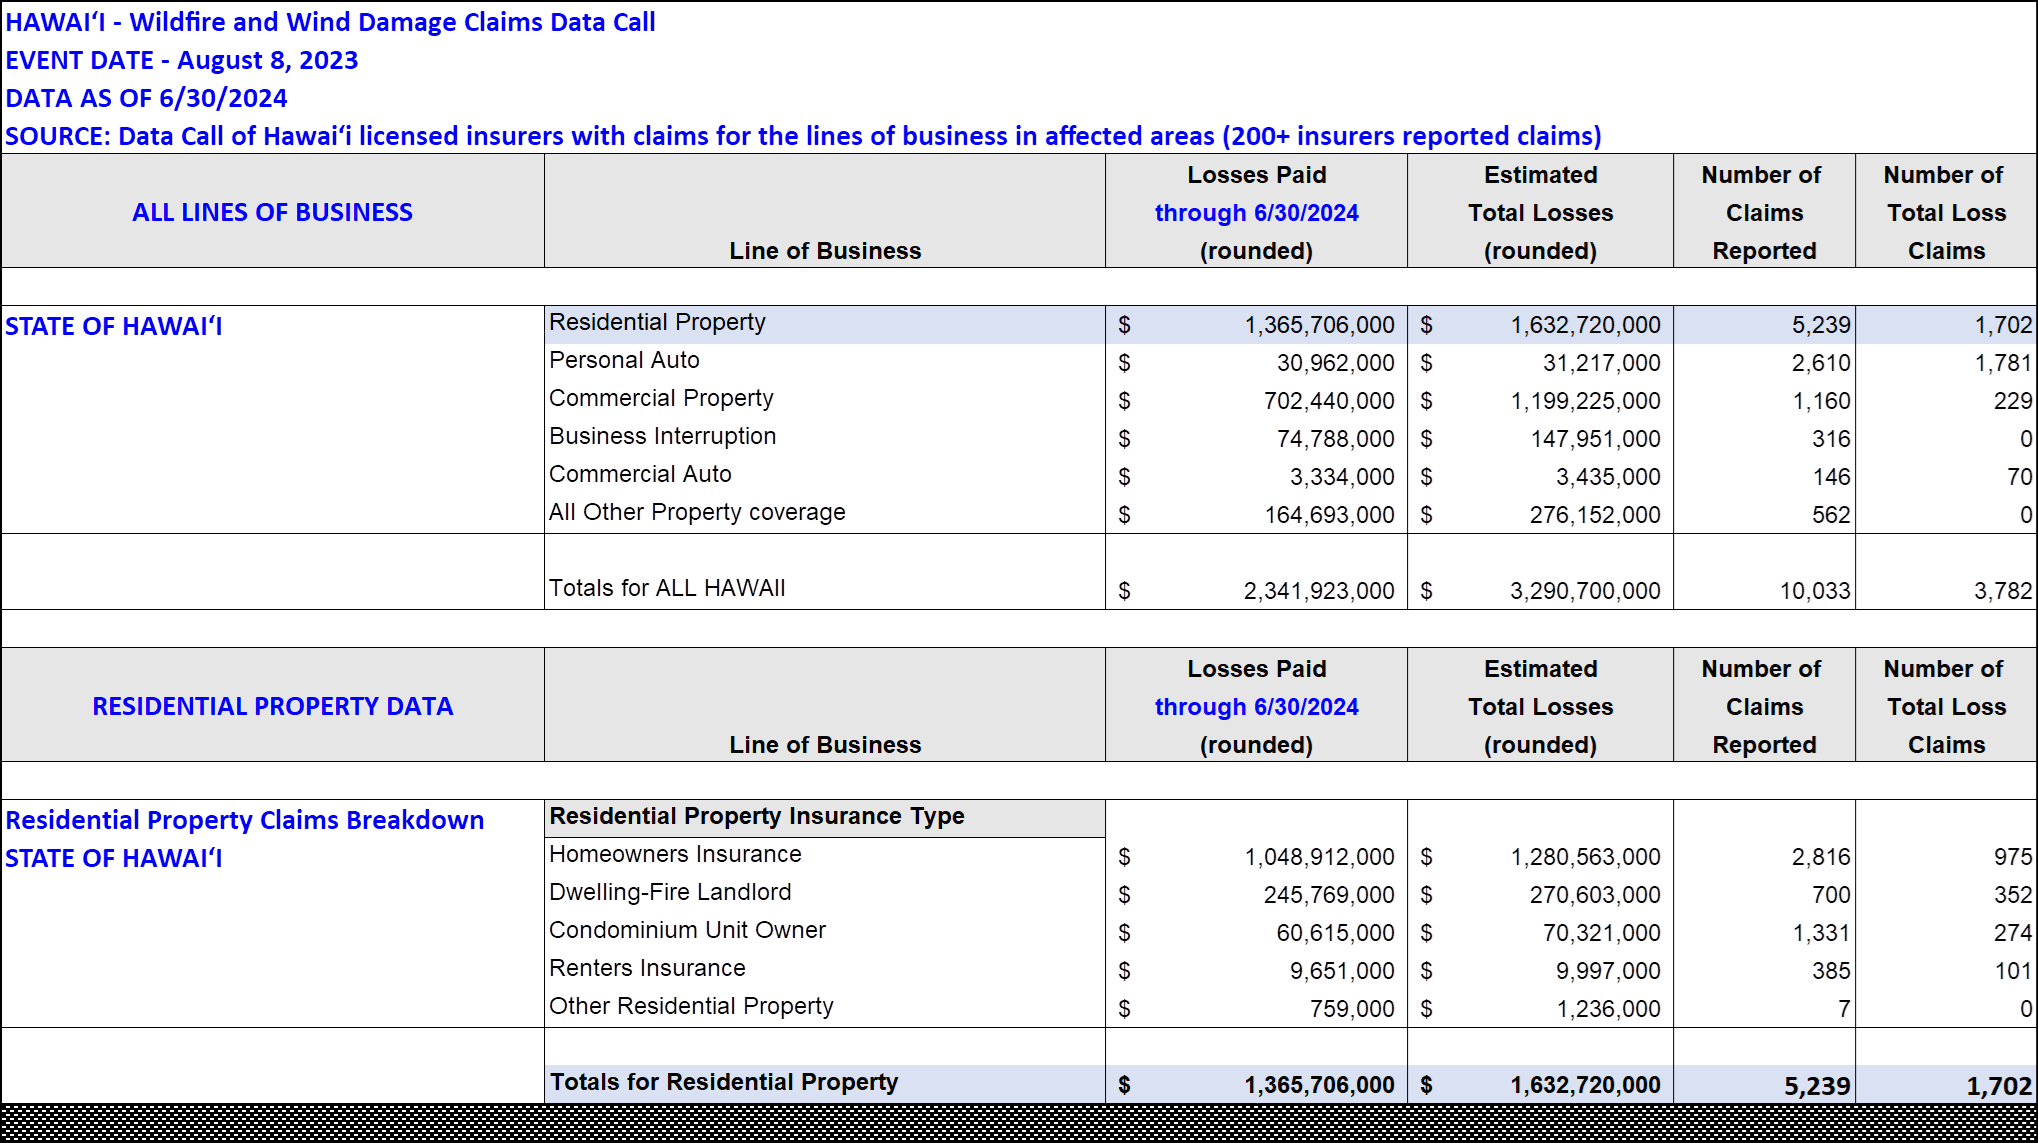The image size is (2038, 1143).
Task: Select top Estimated Total Losses column header
Action: [x=1539, y=212]
